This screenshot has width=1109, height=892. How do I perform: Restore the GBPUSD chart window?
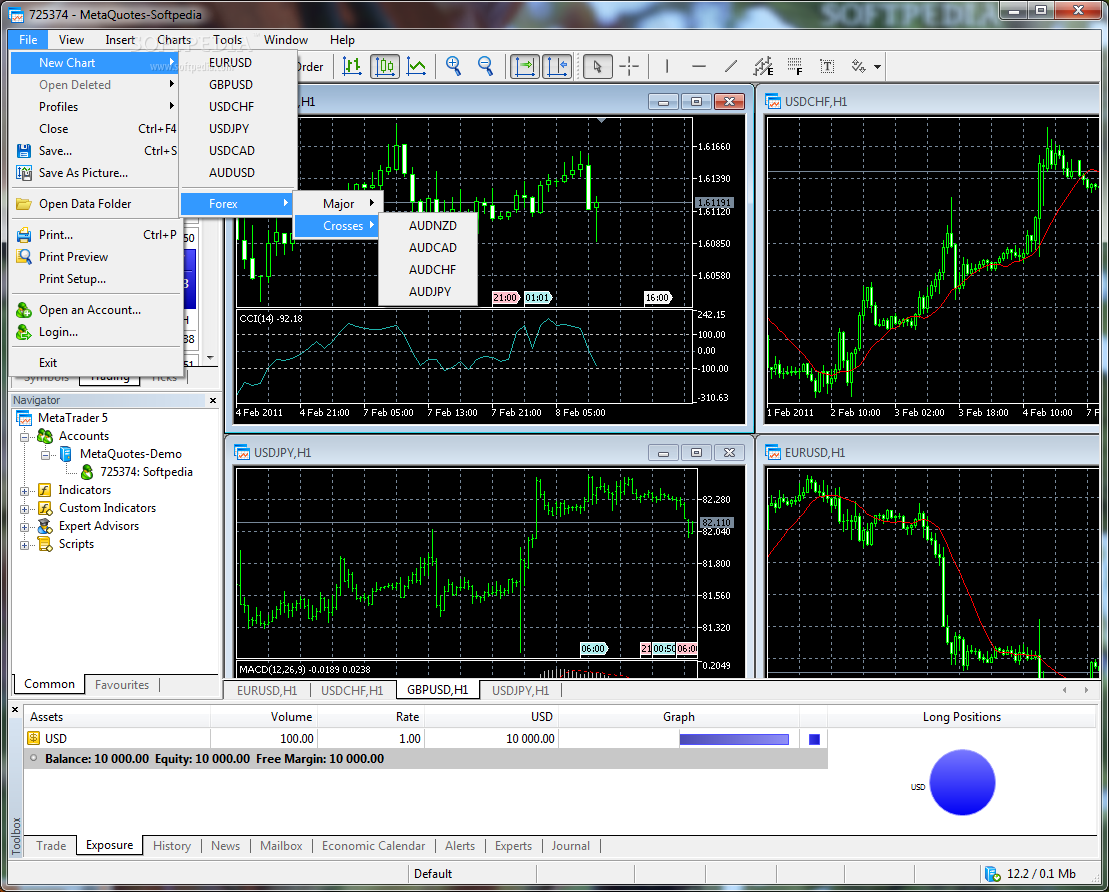[696, 102]
